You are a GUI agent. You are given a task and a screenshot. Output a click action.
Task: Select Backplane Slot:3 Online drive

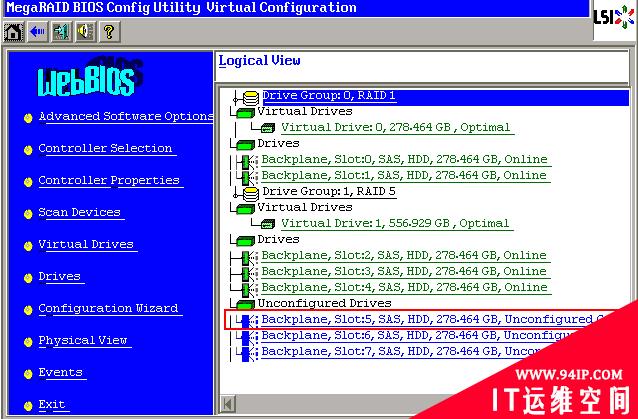tap(404, 272)
